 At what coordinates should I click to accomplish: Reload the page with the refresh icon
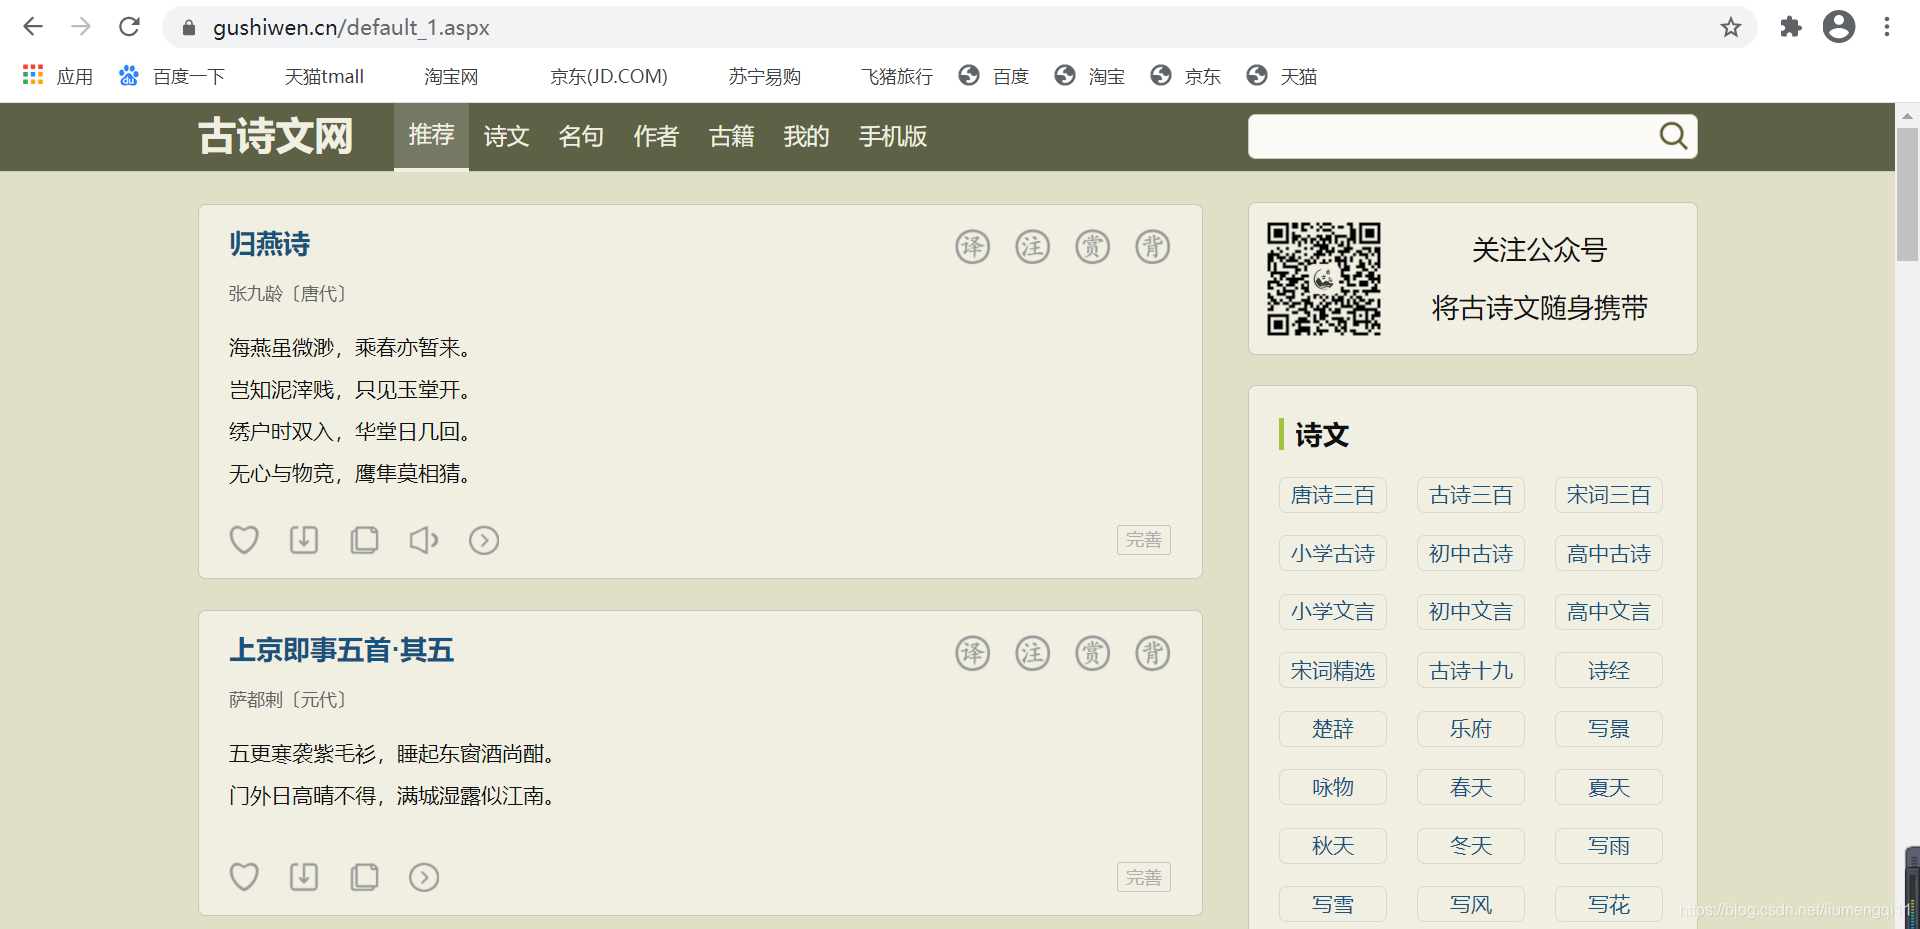pyautogui.click(x=129, y=27)
